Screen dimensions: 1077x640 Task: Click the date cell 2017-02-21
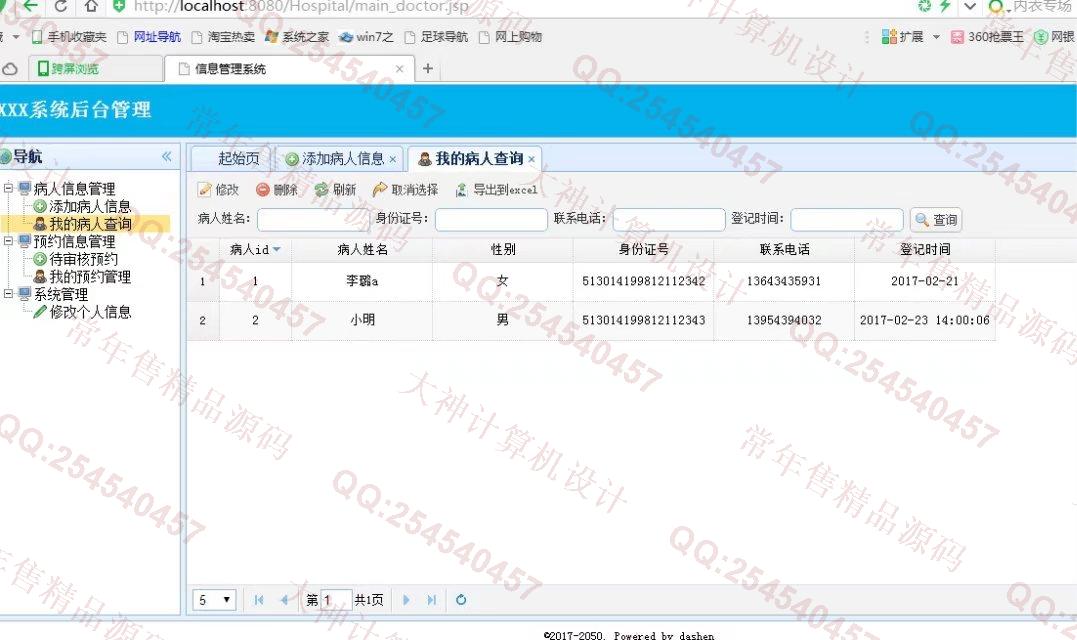[x=925, y=281]
